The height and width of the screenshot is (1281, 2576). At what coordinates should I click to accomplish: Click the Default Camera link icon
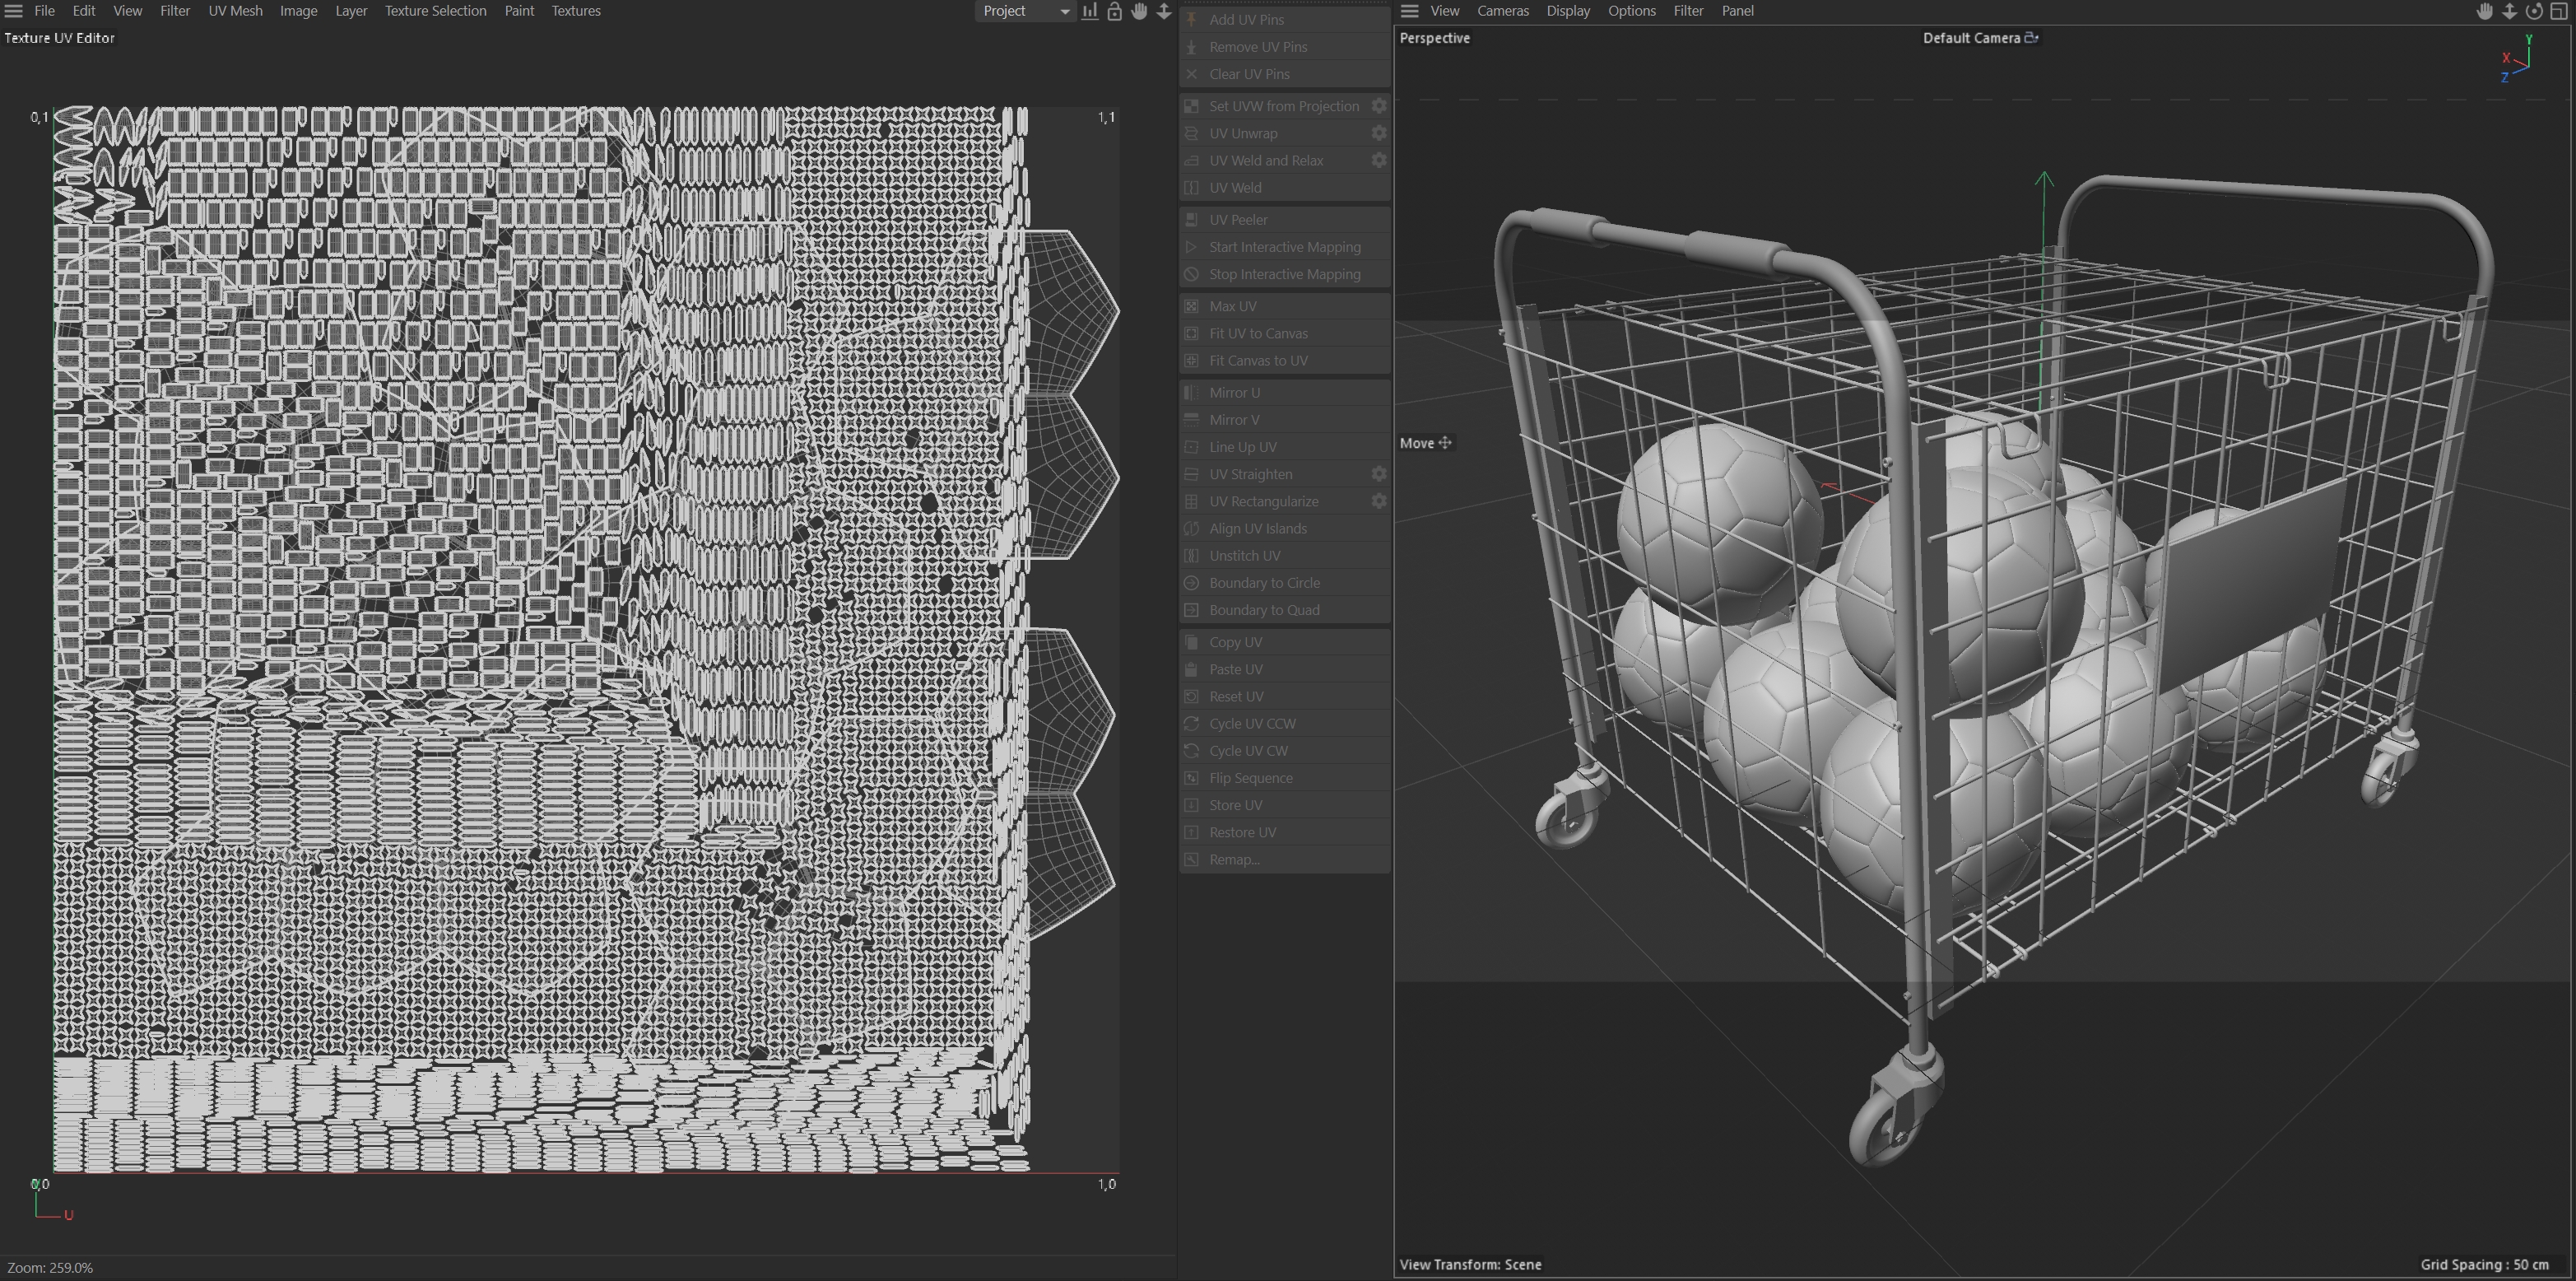click(x=2031, y=38)
